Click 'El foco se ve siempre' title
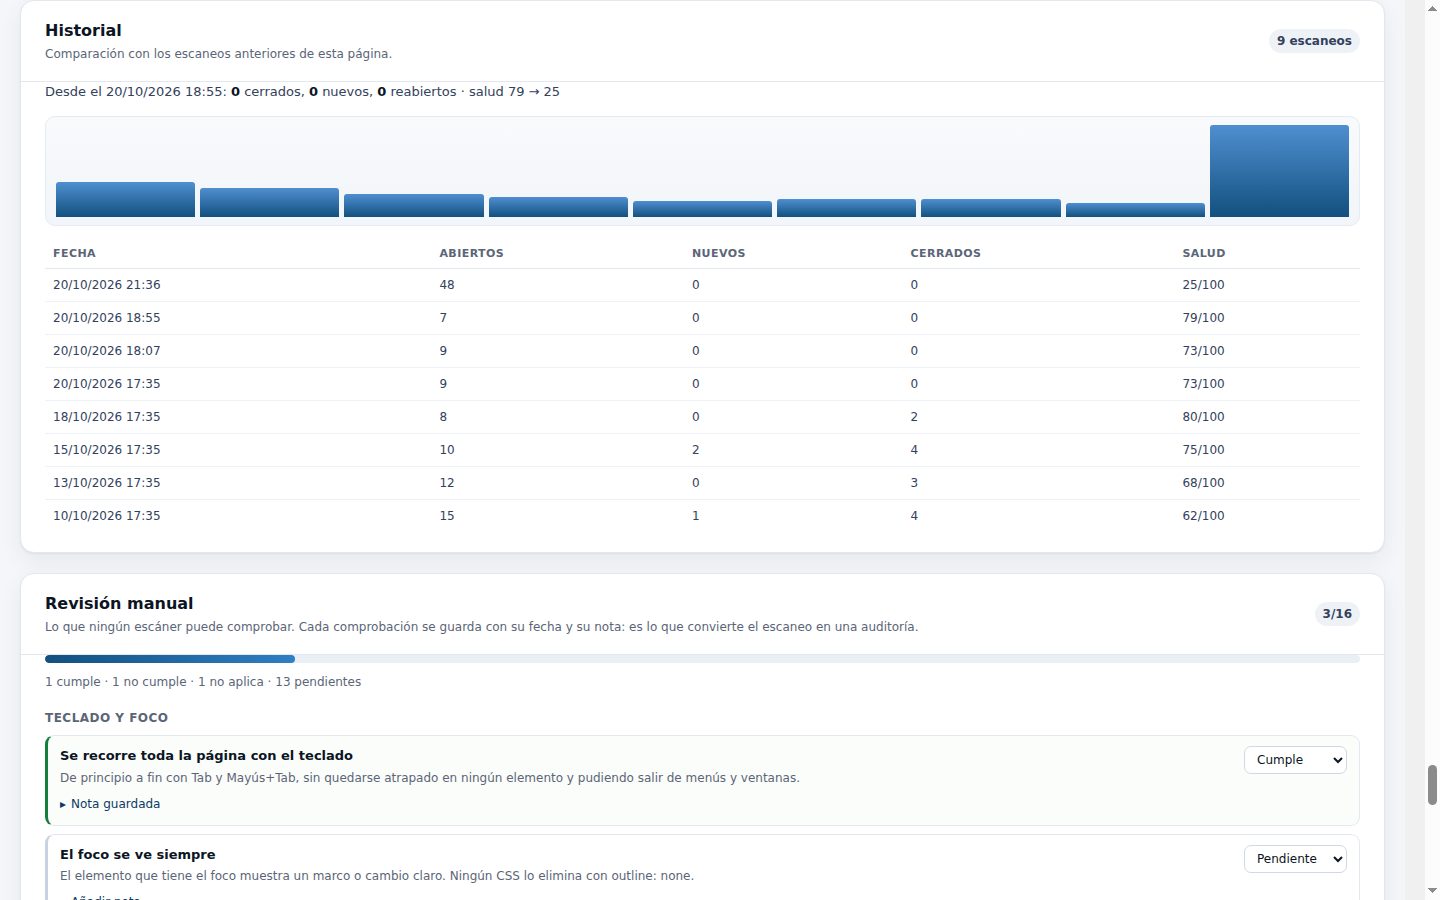Image resolution: width=1440 pixels, height=900 pixels. 138,855
